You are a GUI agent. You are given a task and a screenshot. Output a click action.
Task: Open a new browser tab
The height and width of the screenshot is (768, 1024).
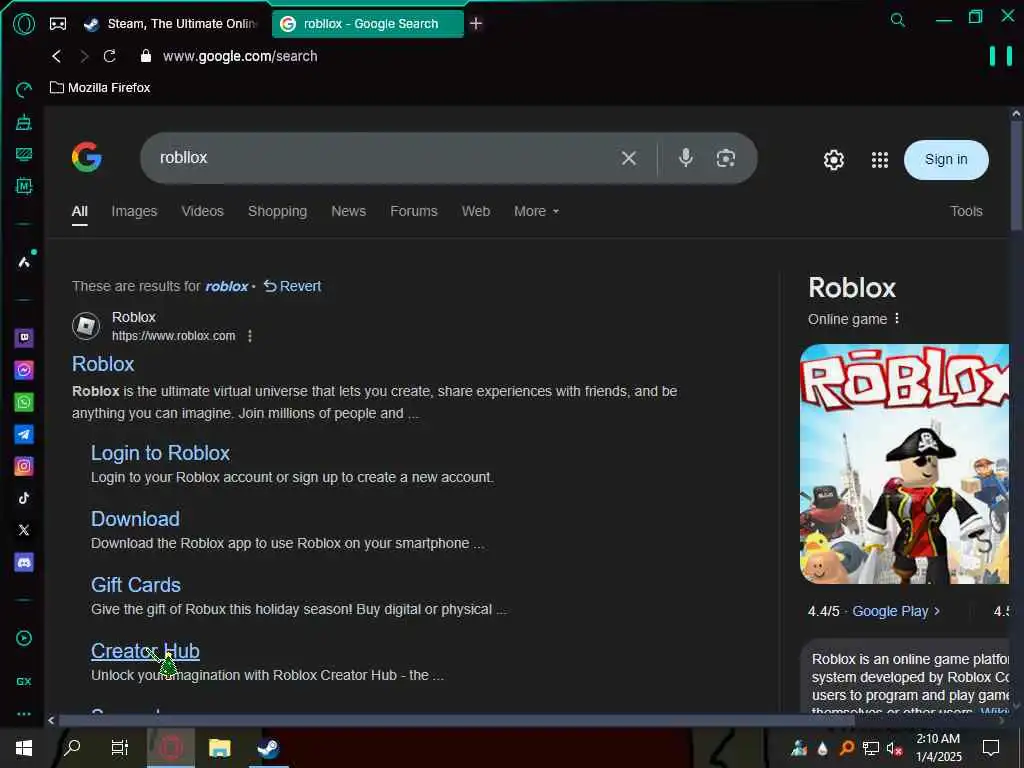click(x=476, y=24)
